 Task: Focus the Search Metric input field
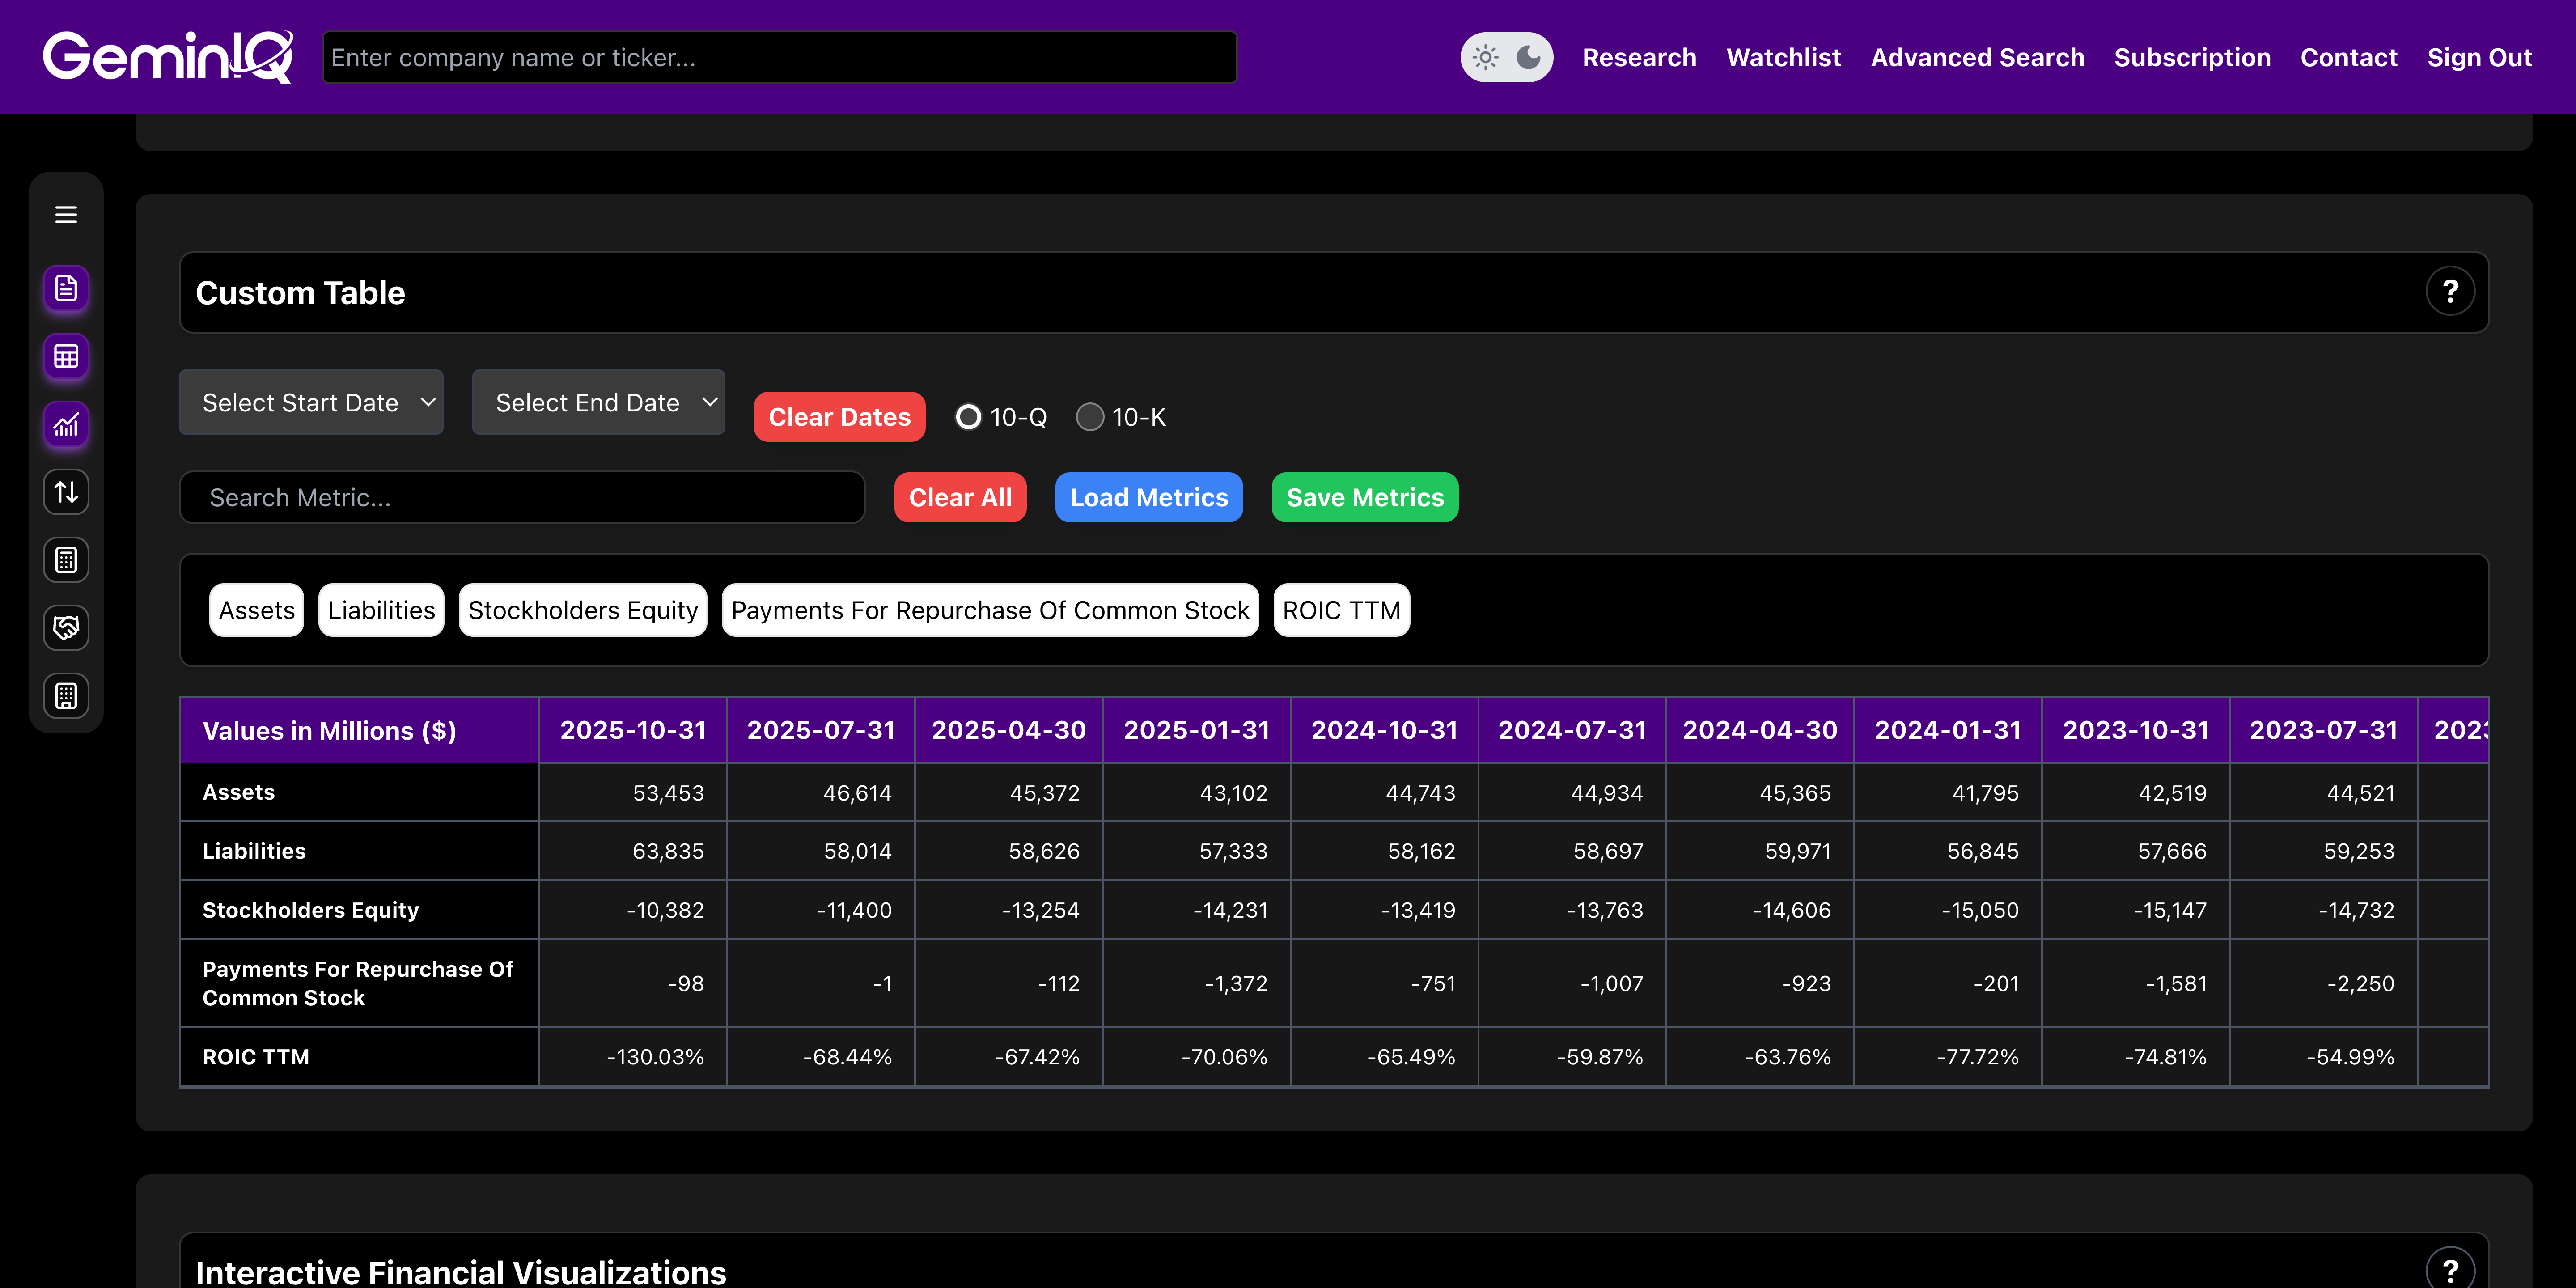point(522,497)
